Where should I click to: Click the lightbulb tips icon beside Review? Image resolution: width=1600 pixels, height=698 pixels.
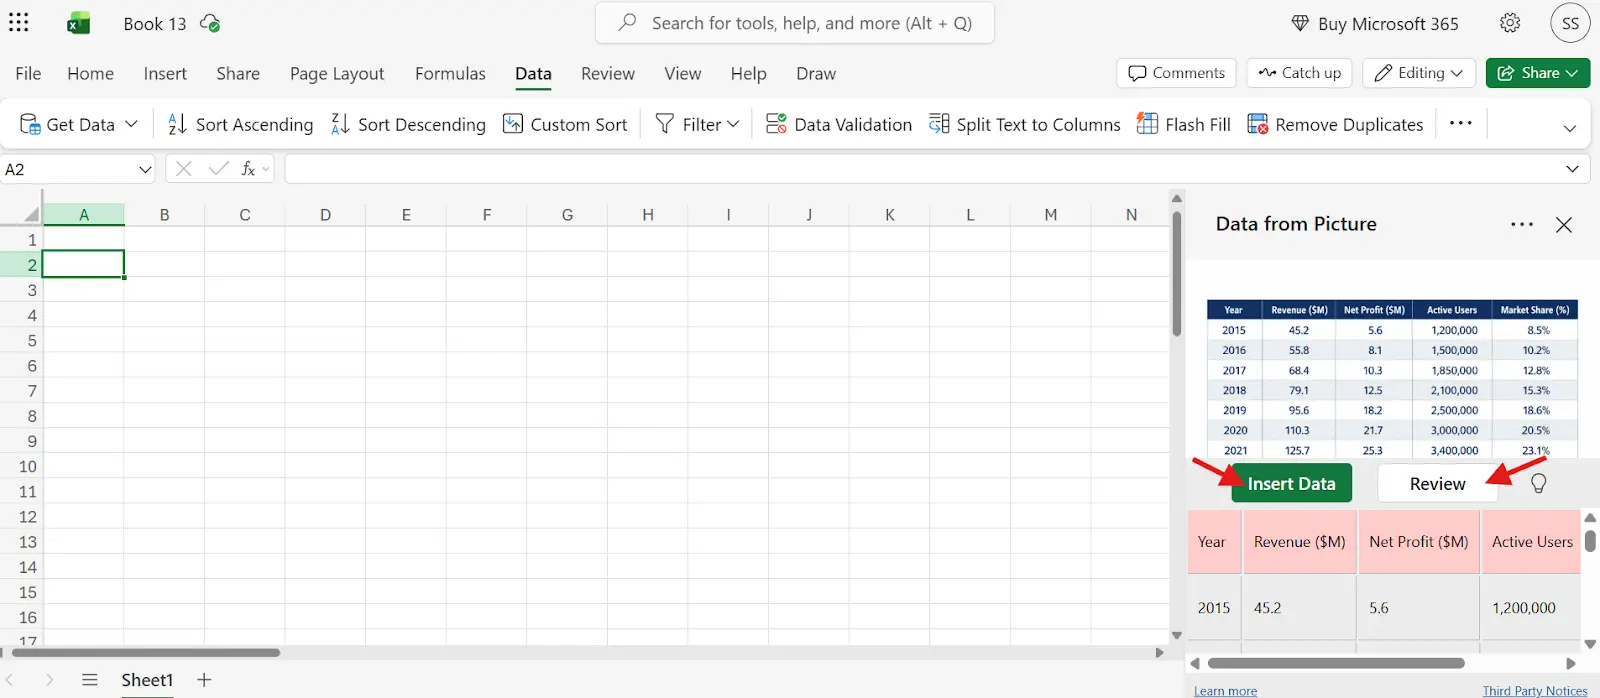tap(1539, 483)
